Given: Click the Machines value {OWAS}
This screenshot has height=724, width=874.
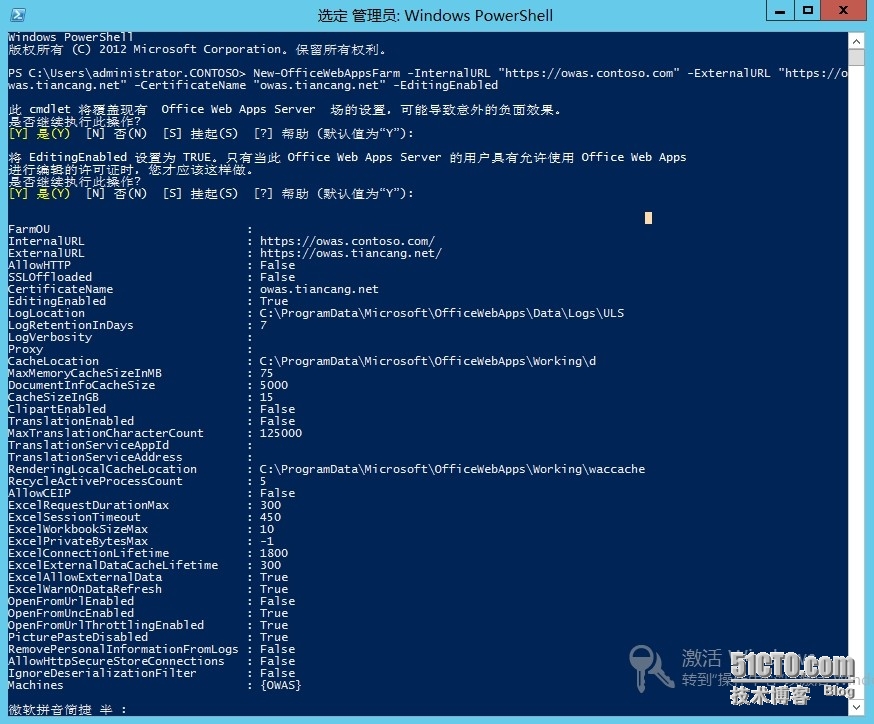Looking at the screenshot, I should 280,685.
